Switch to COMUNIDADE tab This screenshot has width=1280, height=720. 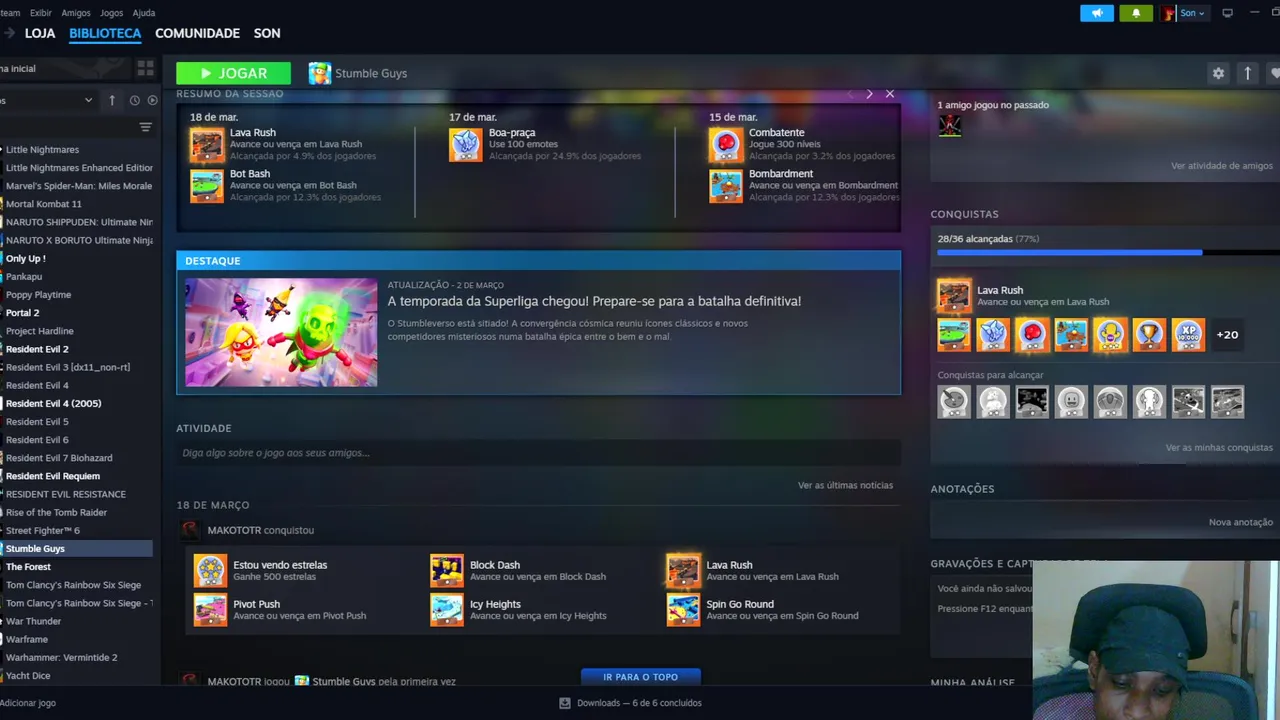pyautogui.click(x=197, y=33)
